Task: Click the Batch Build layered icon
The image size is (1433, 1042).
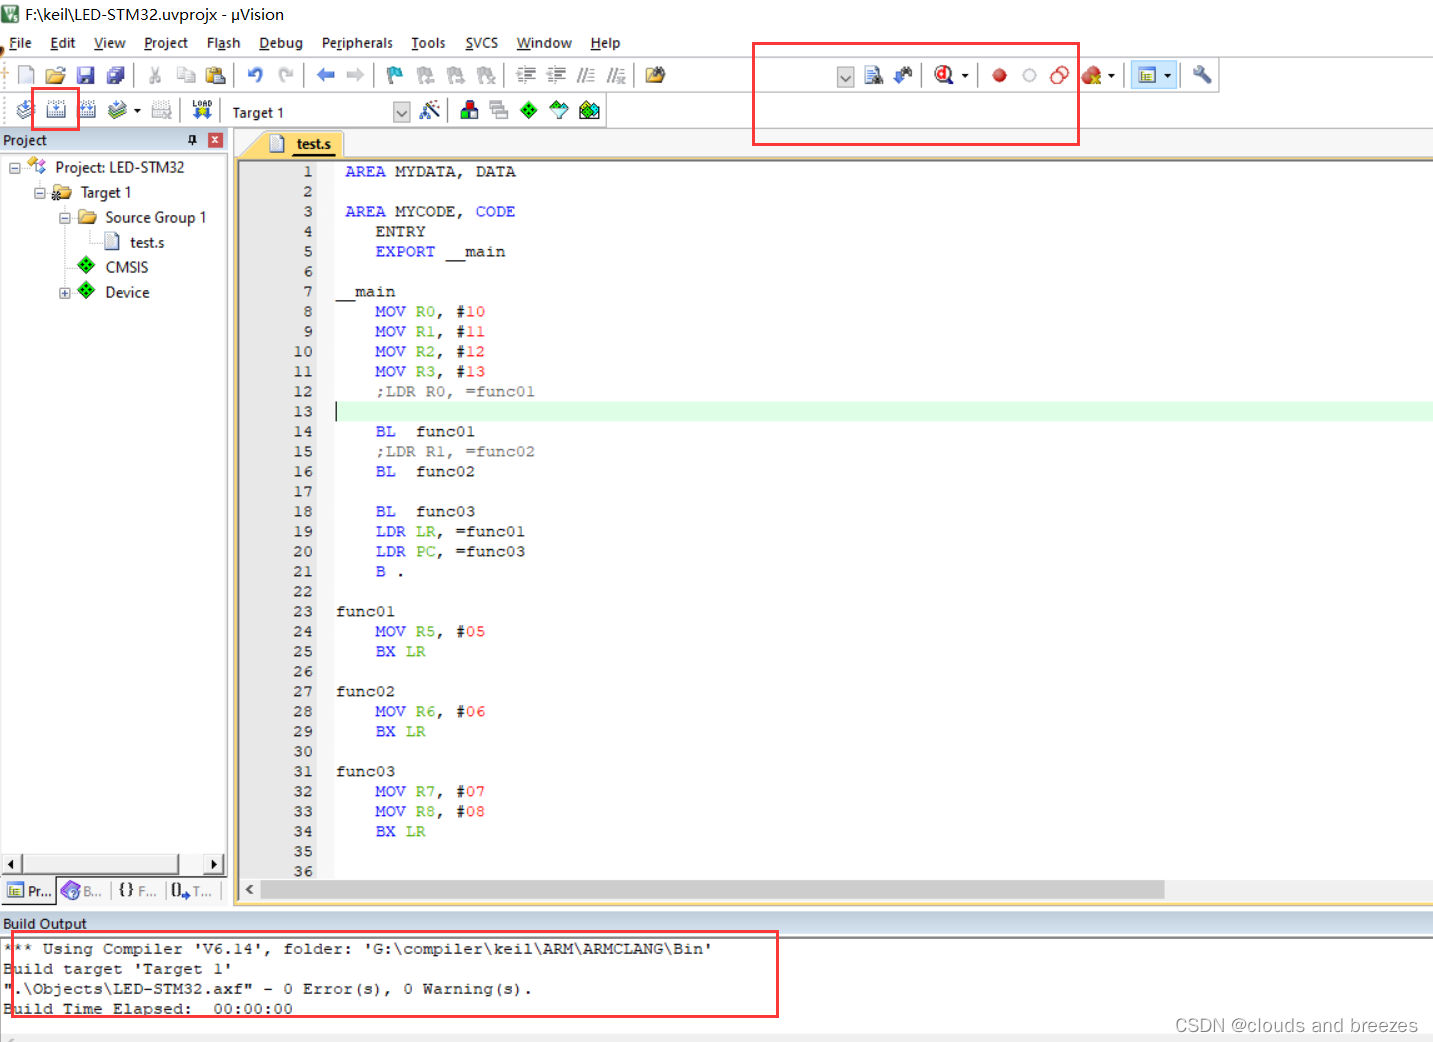Action: 118,110
